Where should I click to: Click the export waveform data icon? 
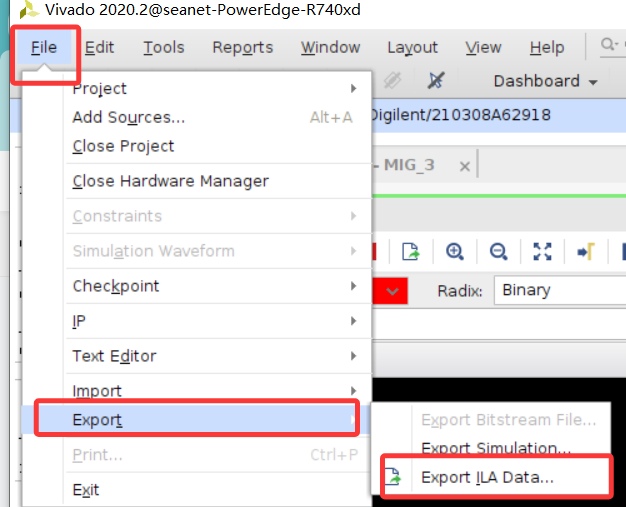410,252
